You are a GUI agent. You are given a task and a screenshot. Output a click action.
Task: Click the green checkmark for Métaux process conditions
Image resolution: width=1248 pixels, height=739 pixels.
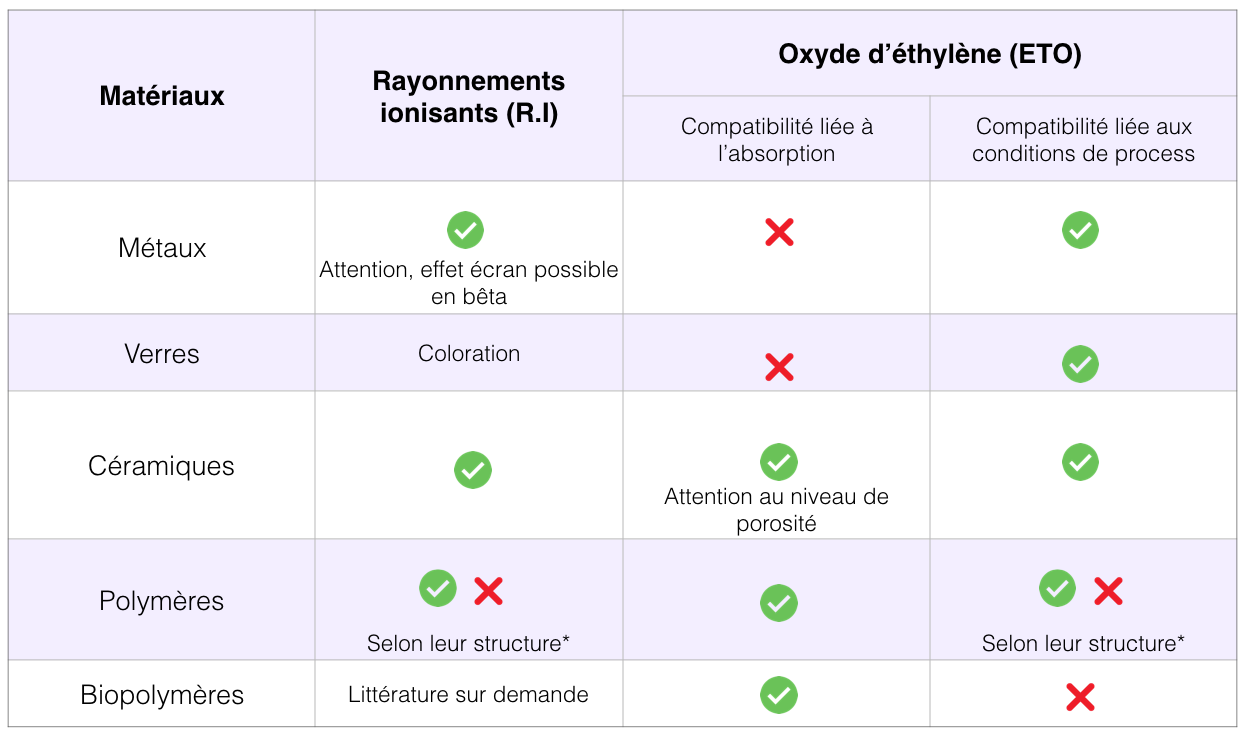[x=1080, y=230]
